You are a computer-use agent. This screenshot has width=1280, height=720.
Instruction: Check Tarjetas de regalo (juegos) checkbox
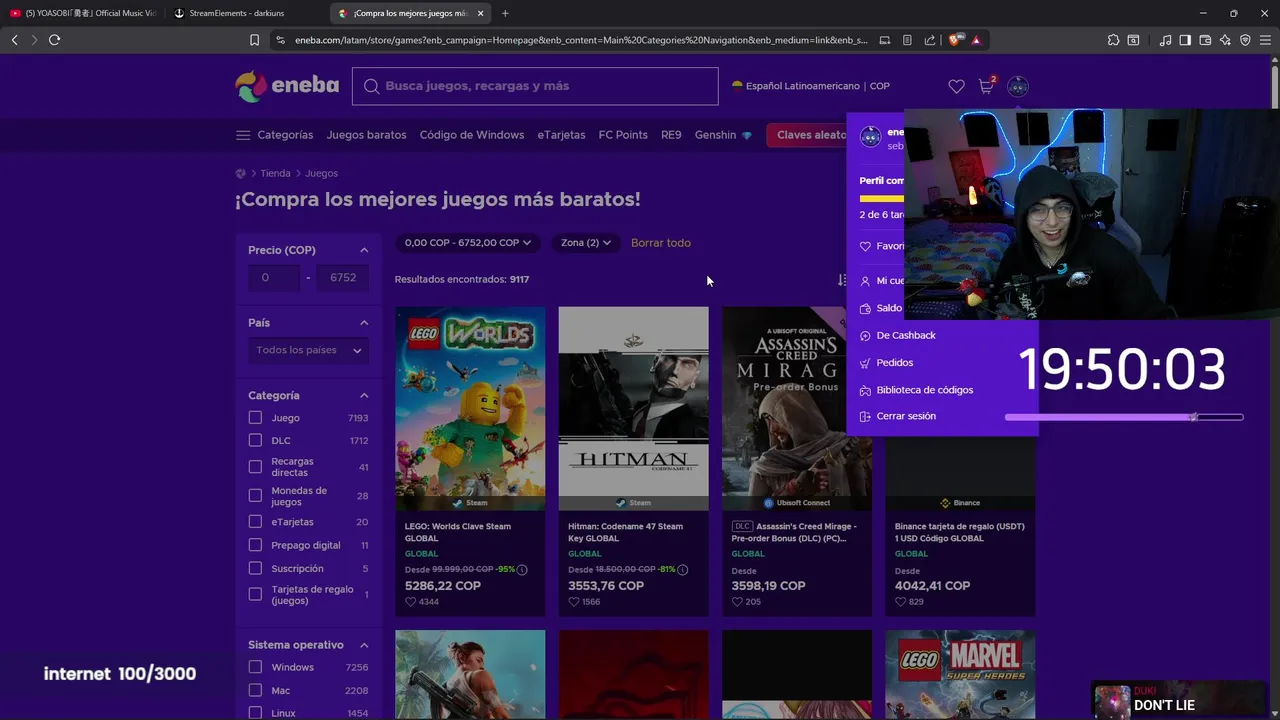[255, 595]
